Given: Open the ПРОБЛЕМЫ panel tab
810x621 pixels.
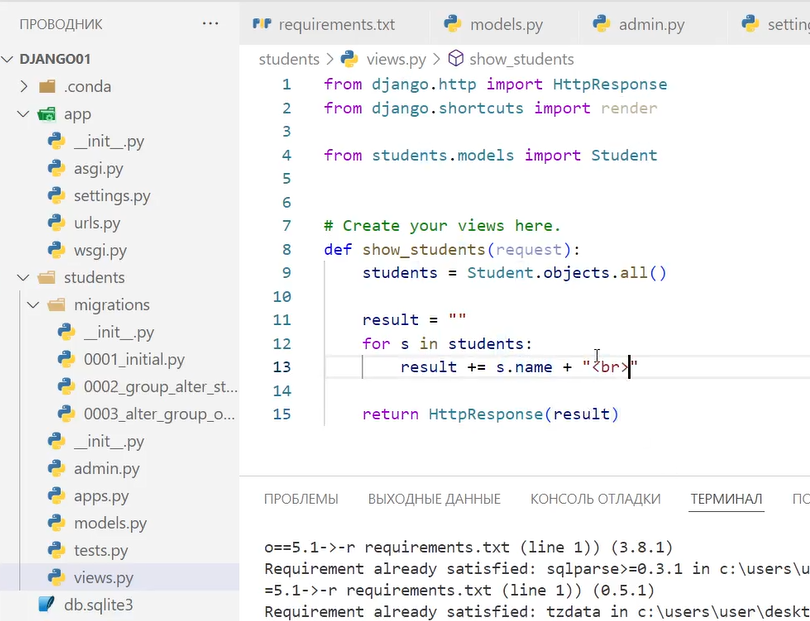Looking at the screenshot, I should pos(300,499).
